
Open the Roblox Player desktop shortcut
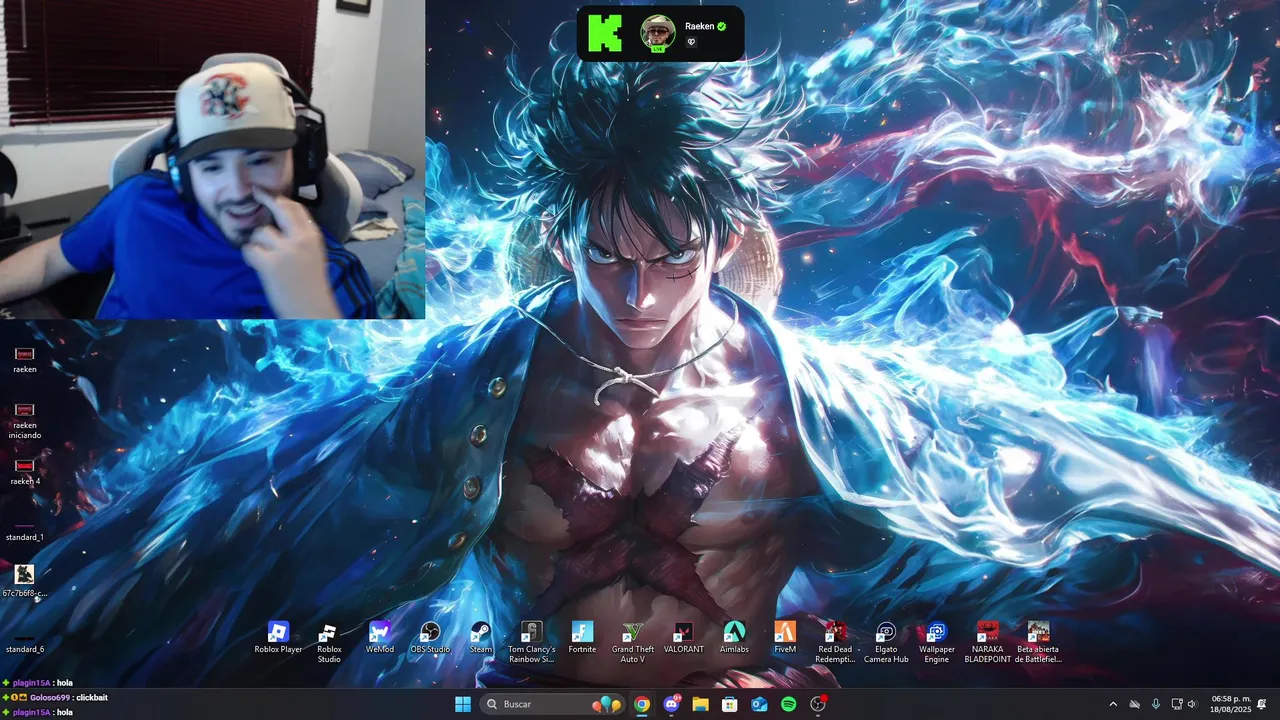[x=278, y=638]
